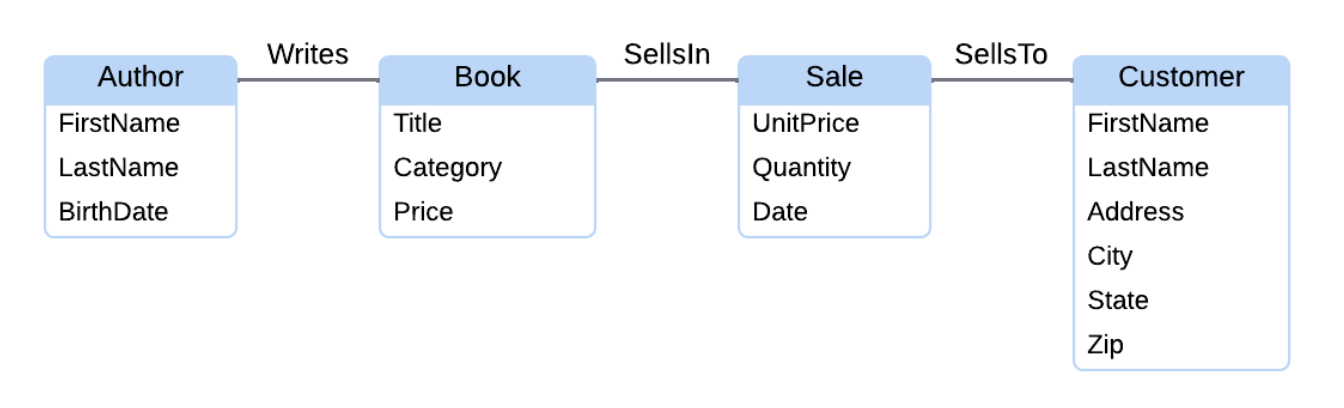The image size is (1344, 408).
Task: Click the Writes relationship label
Action: [307, 54]
